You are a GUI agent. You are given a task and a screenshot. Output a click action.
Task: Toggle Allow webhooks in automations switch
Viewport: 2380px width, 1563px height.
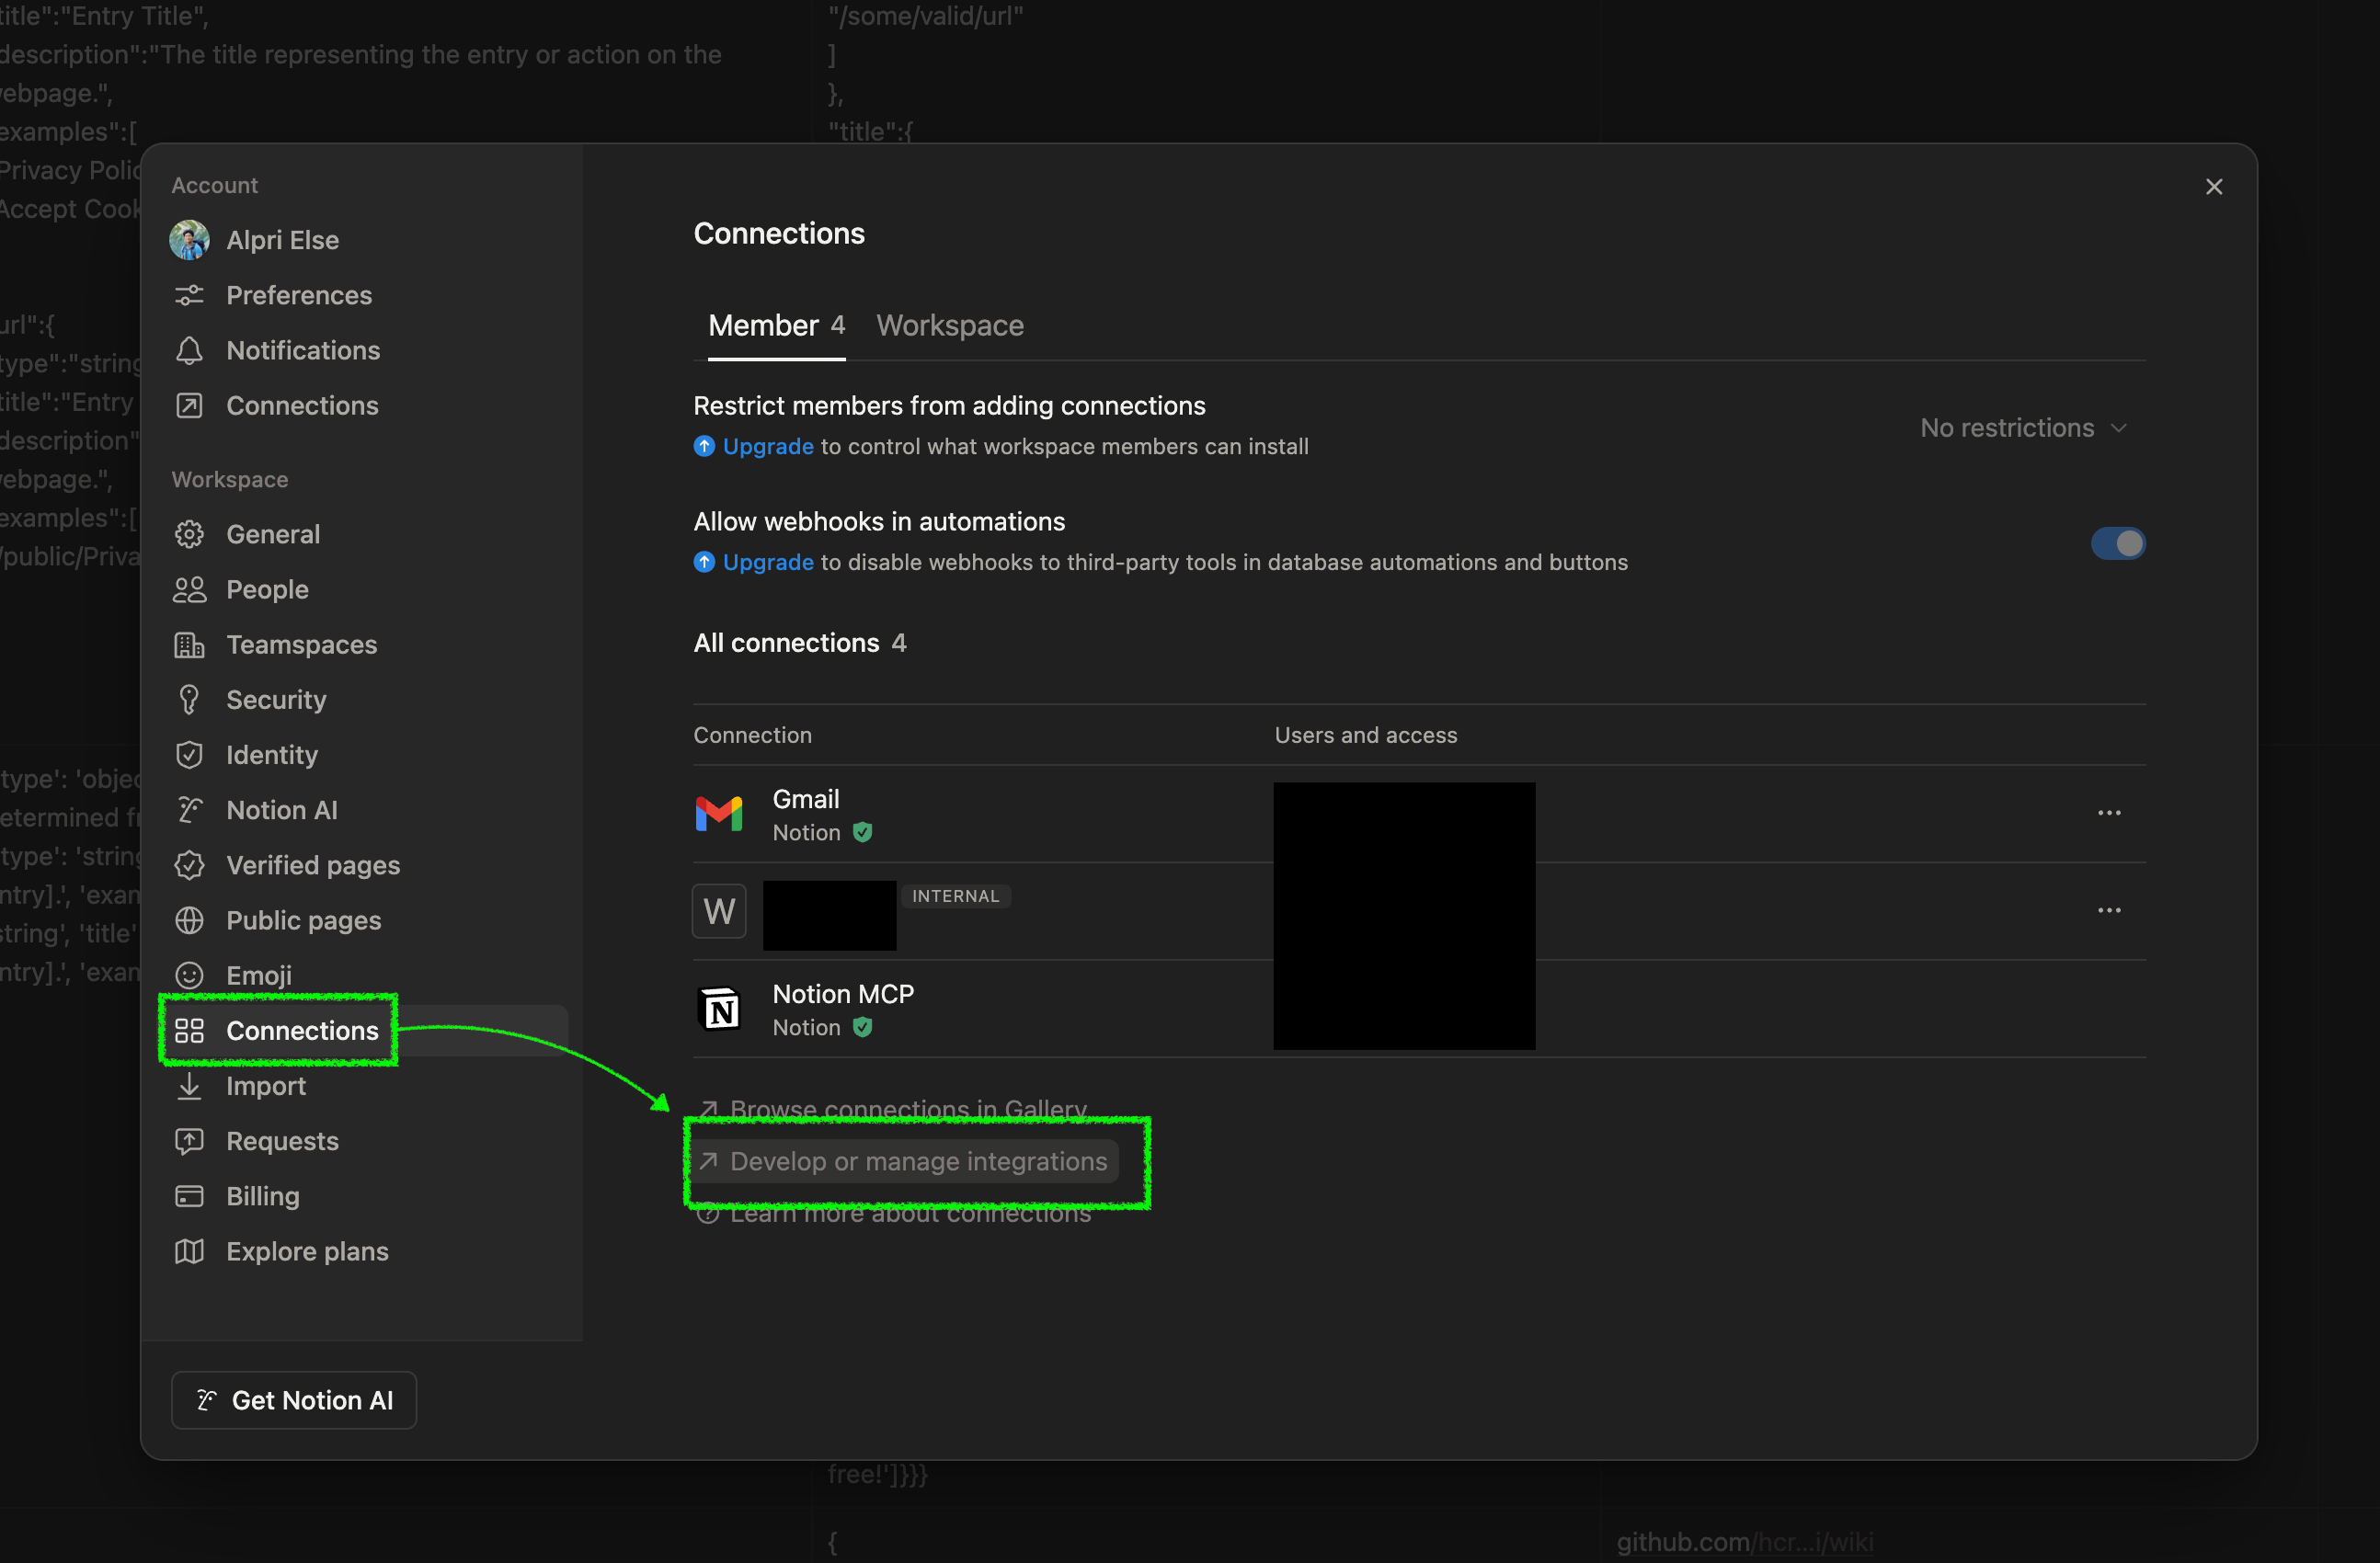[2118, 542]
